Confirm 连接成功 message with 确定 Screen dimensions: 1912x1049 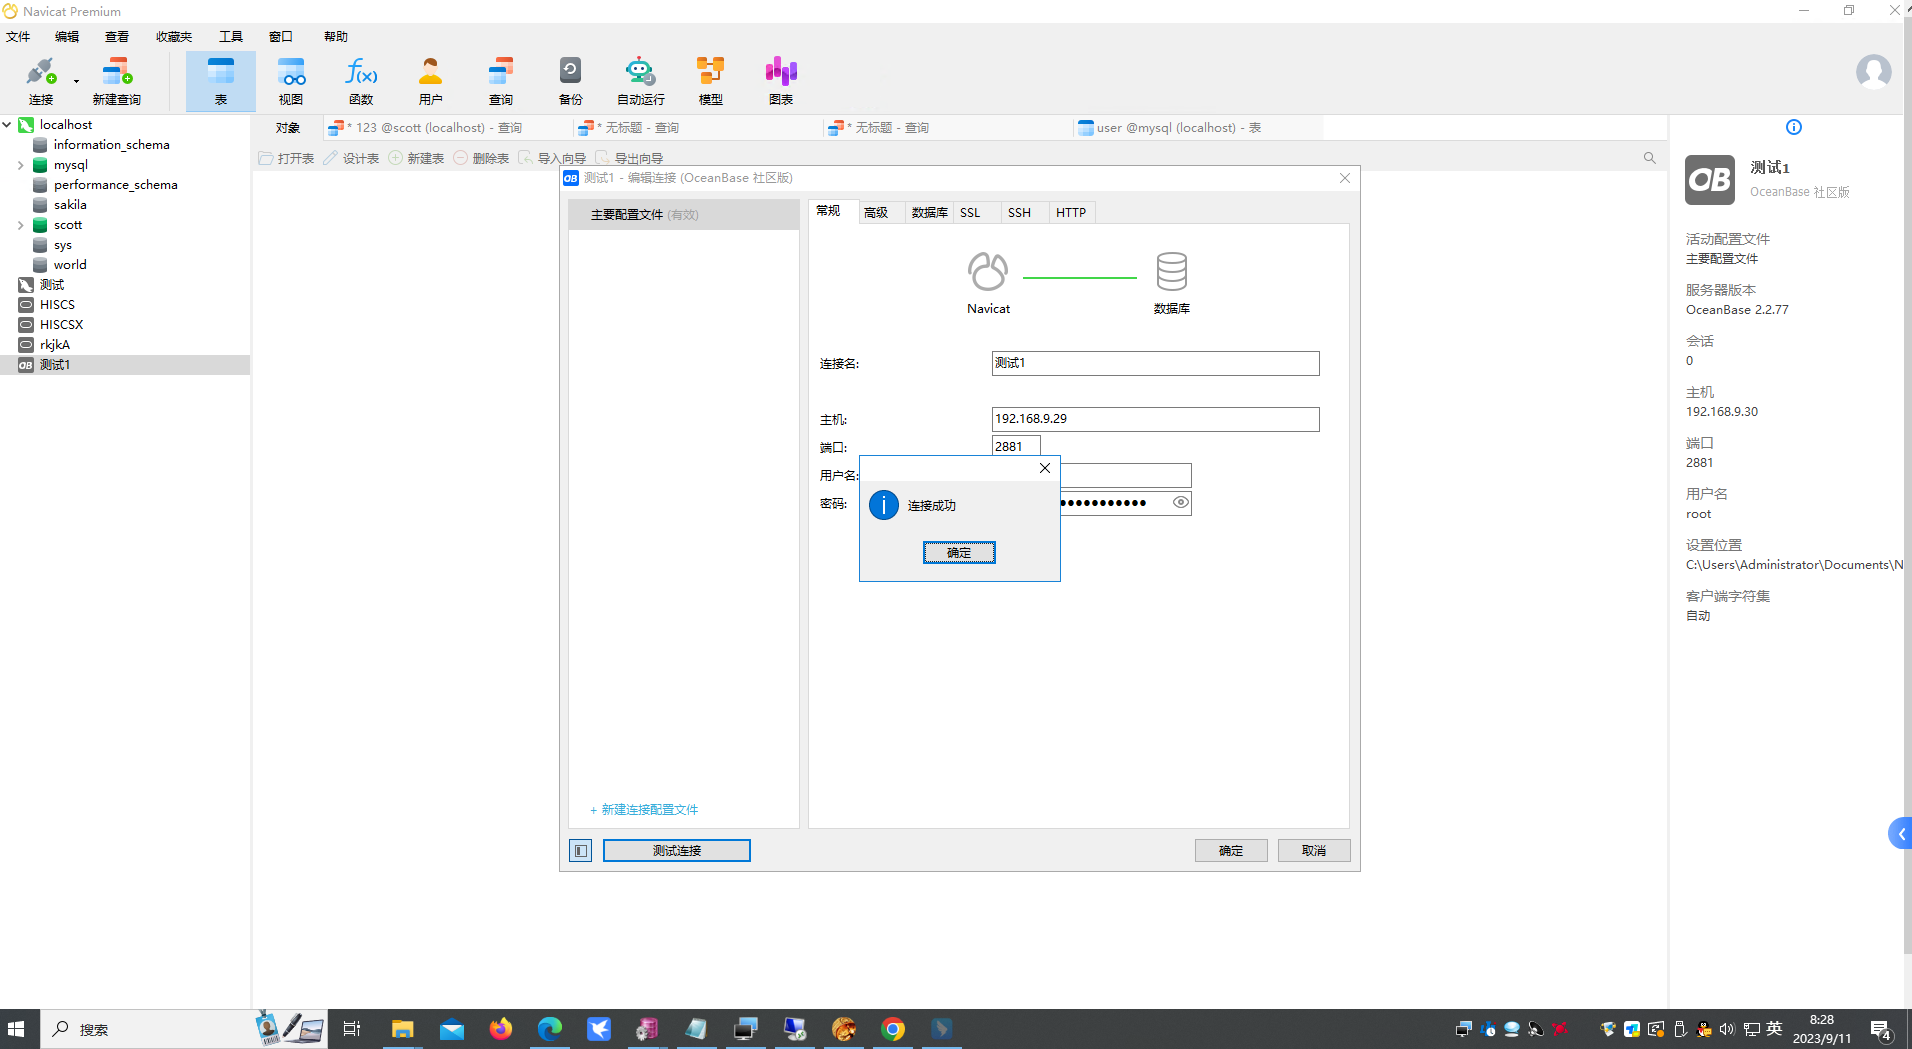point(959,552)
